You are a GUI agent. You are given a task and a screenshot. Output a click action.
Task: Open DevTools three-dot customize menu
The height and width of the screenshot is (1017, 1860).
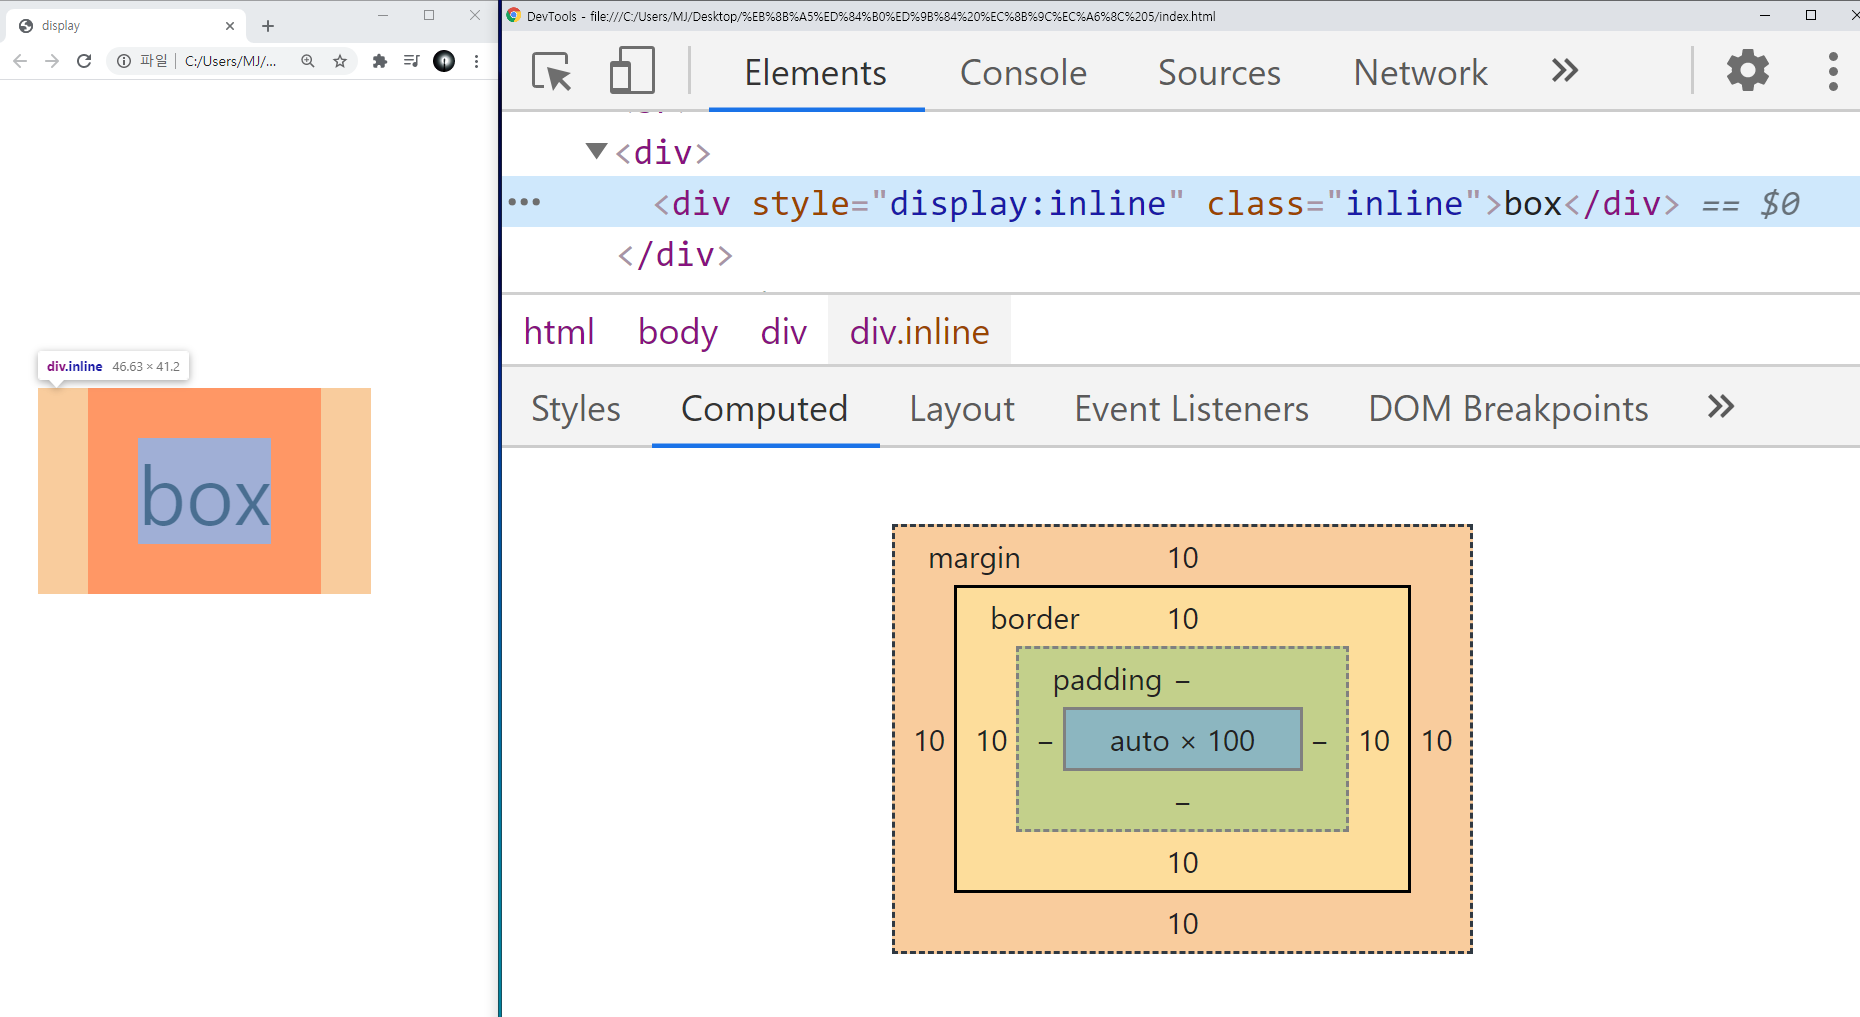point(1833,71)
